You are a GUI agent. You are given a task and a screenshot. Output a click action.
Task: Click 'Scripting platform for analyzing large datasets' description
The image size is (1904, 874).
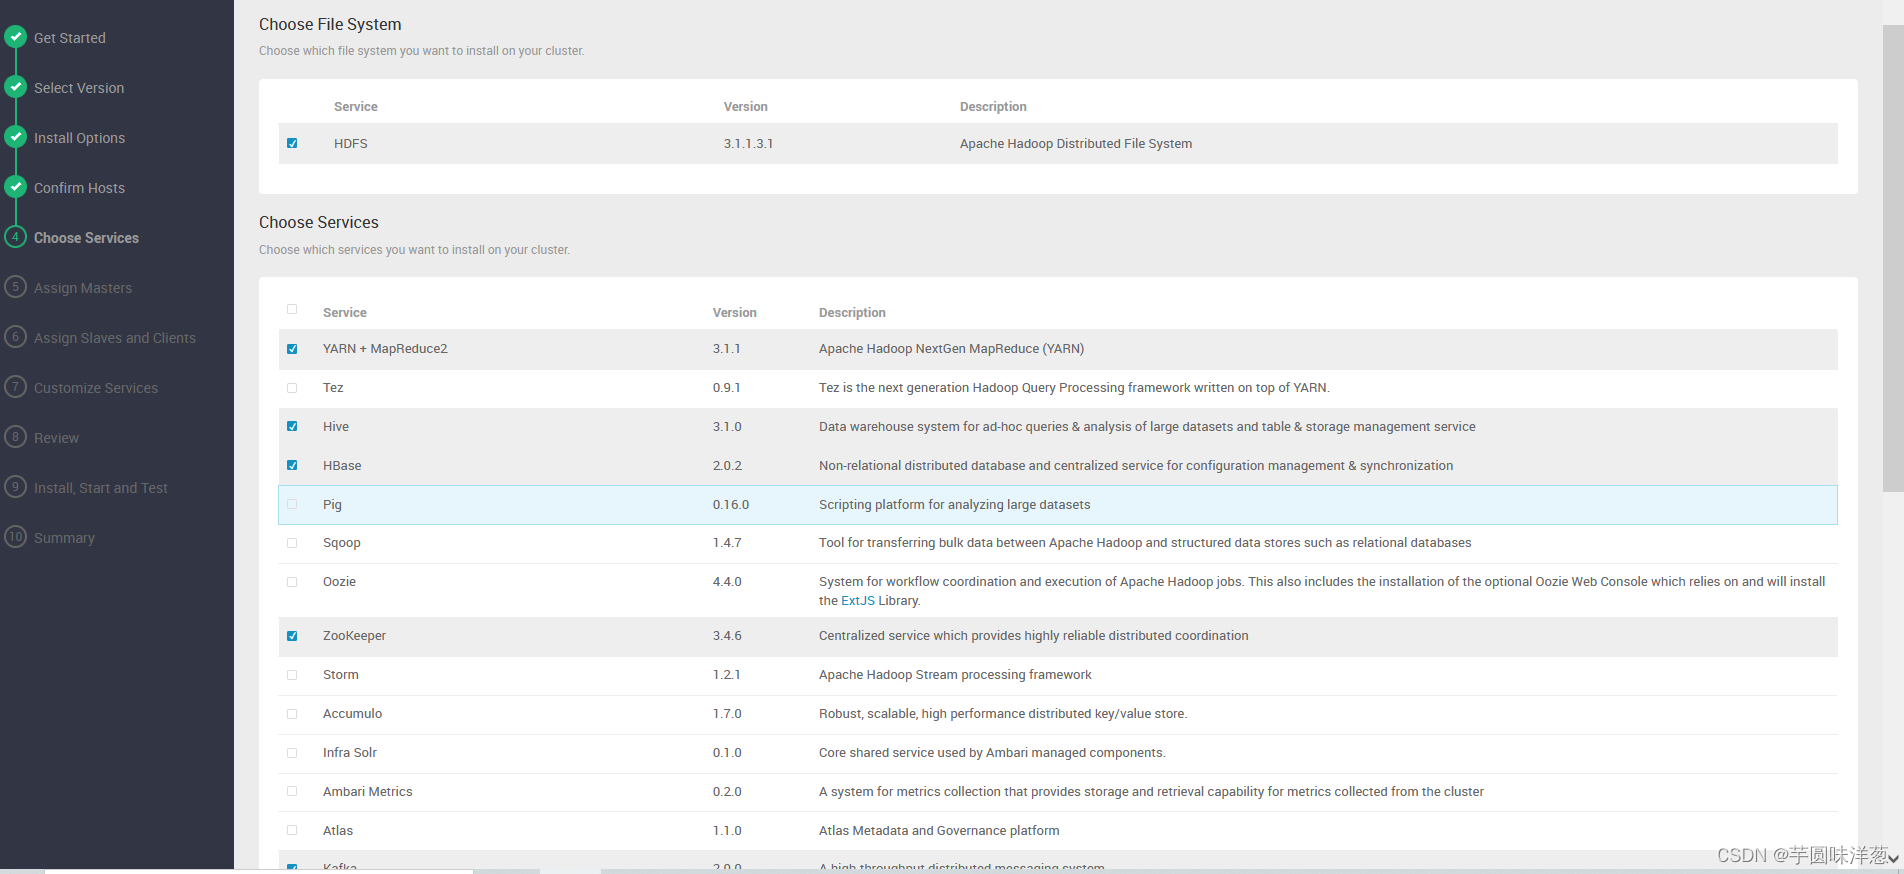click(955, 505)
